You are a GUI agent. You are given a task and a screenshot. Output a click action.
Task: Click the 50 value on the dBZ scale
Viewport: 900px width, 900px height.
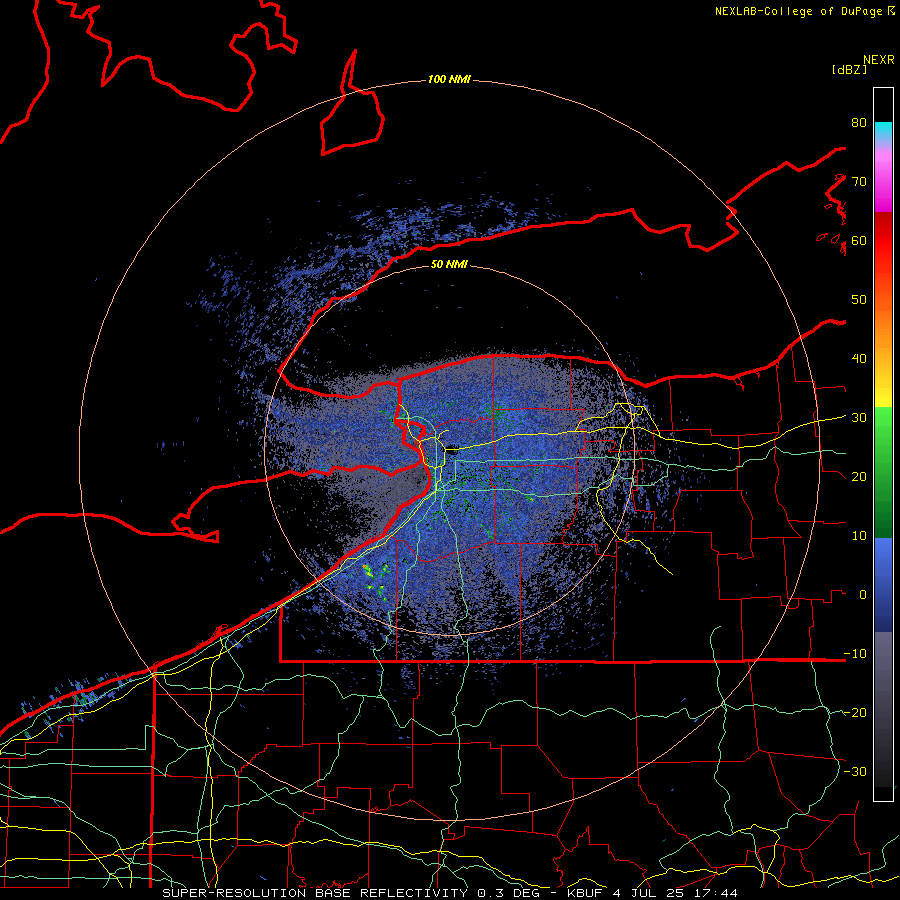pyautogui.click(x=859, y=300)
